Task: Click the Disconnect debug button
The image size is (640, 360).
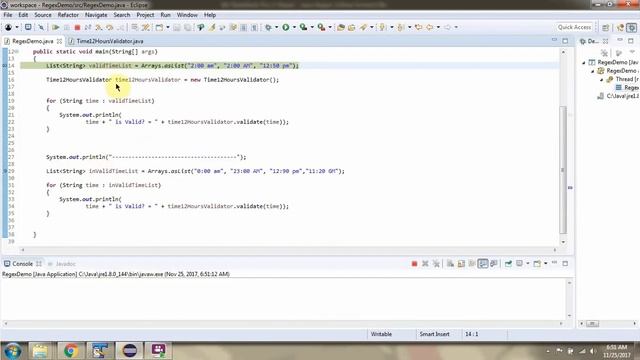Action: coord(88,27)
